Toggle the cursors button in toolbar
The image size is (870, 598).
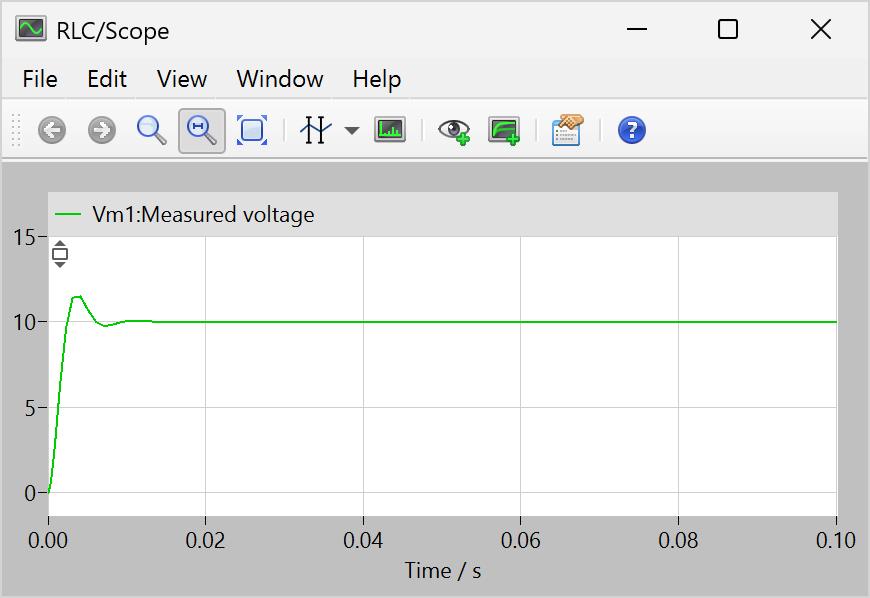(x=315, y=130)
